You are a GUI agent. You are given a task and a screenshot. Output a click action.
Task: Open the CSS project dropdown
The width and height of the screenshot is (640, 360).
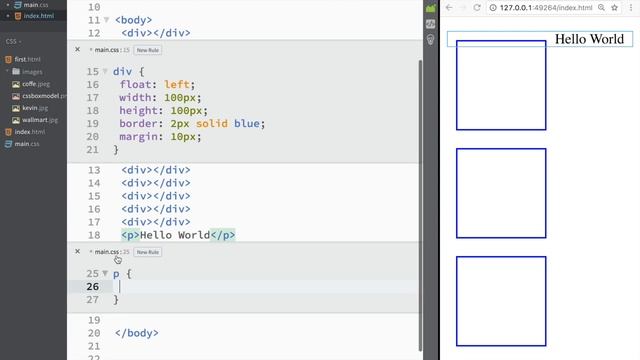[14, 41]
